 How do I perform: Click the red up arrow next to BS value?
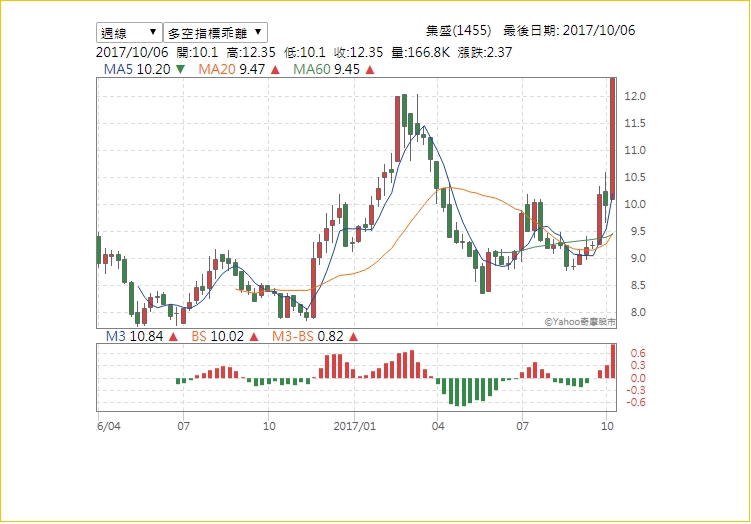[254, 337]
